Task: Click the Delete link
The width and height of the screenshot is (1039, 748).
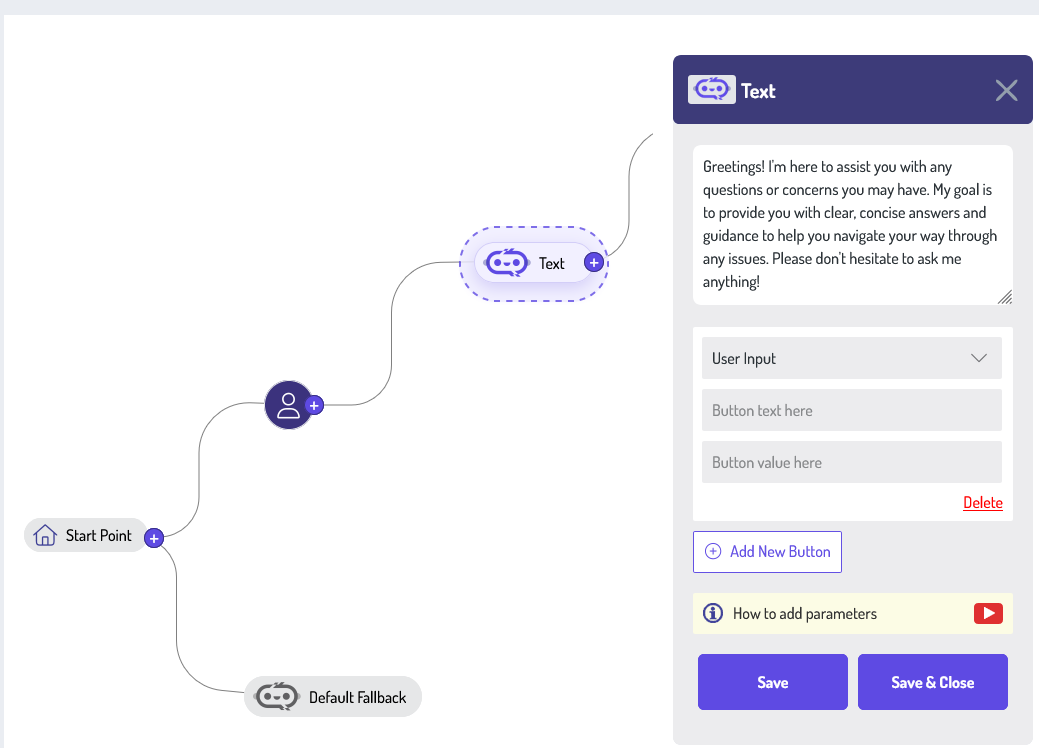Action: 982,503
